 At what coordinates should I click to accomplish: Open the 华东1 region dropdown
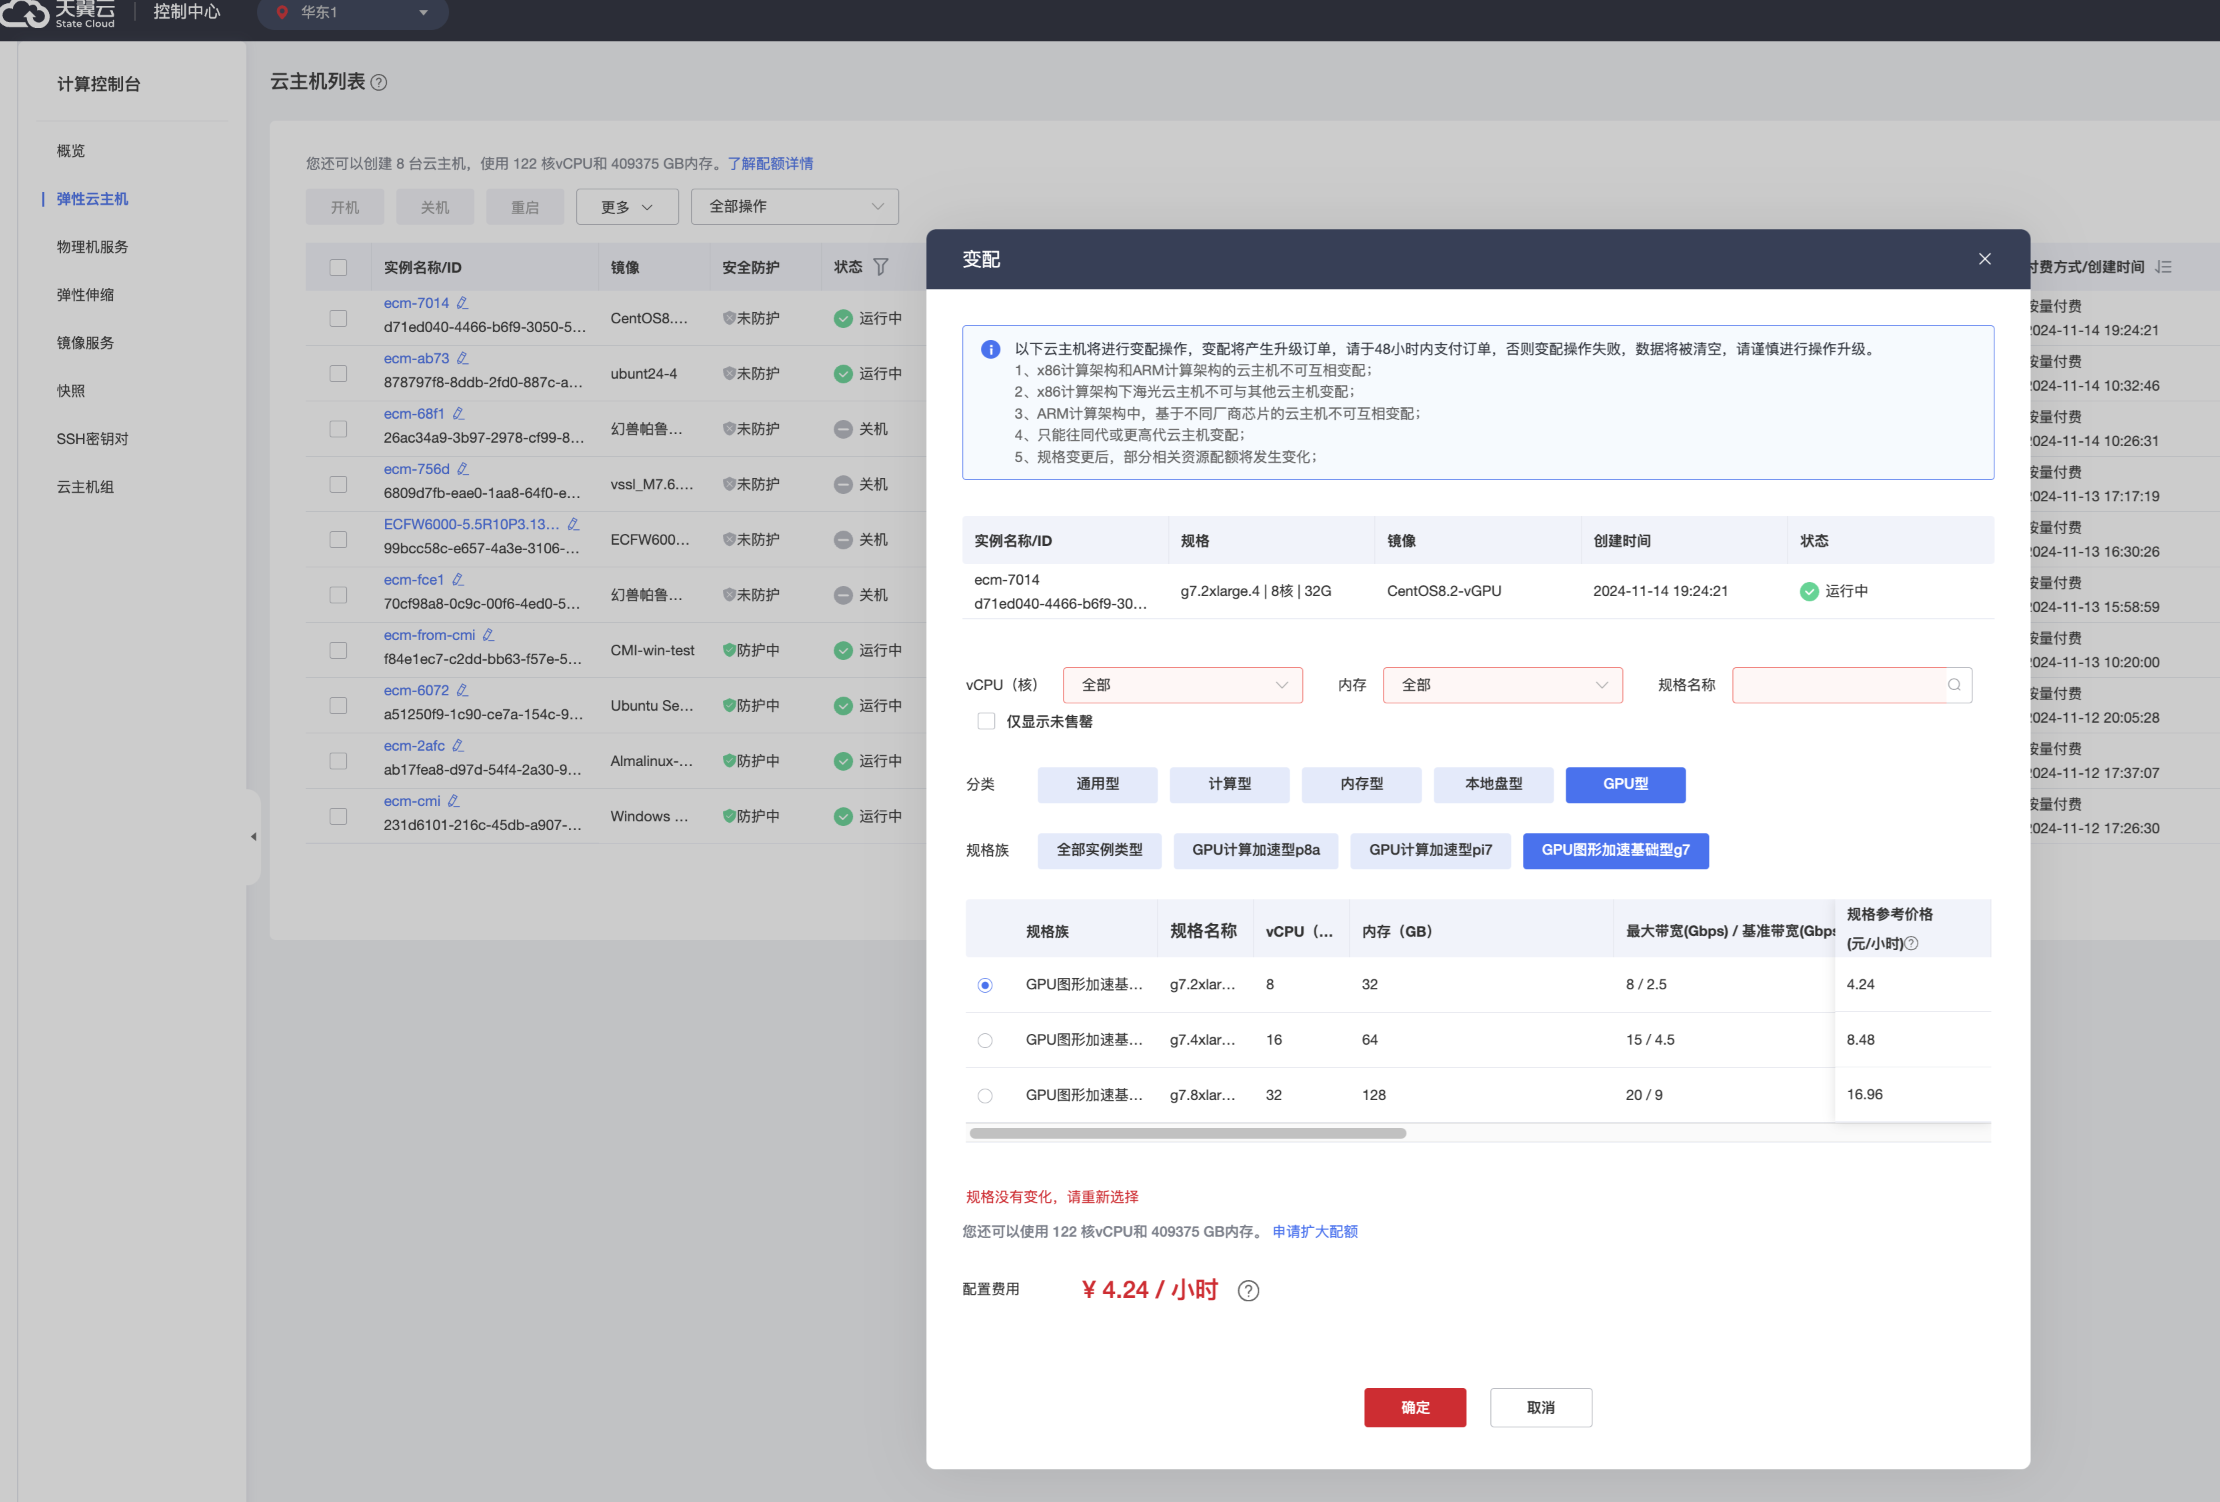353,13
